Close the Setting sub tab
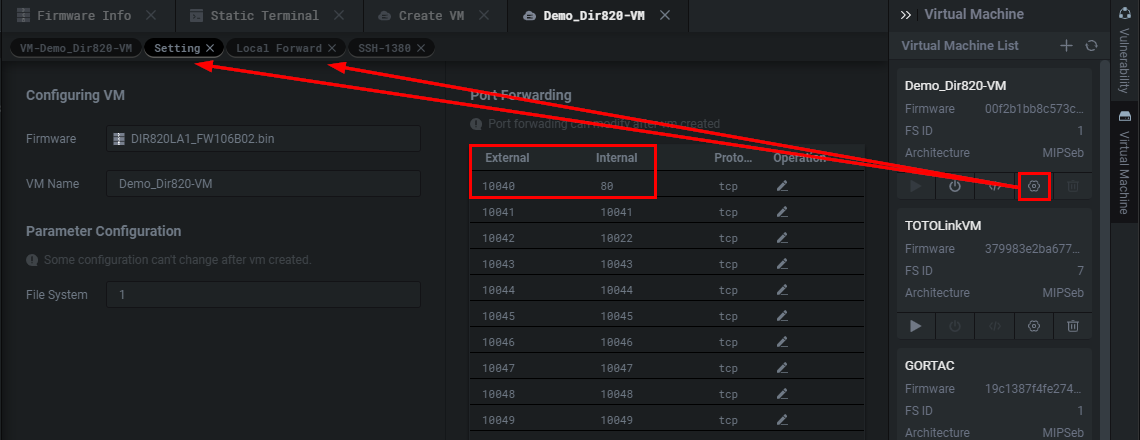The image size is (1140, 440). point(210,48)
